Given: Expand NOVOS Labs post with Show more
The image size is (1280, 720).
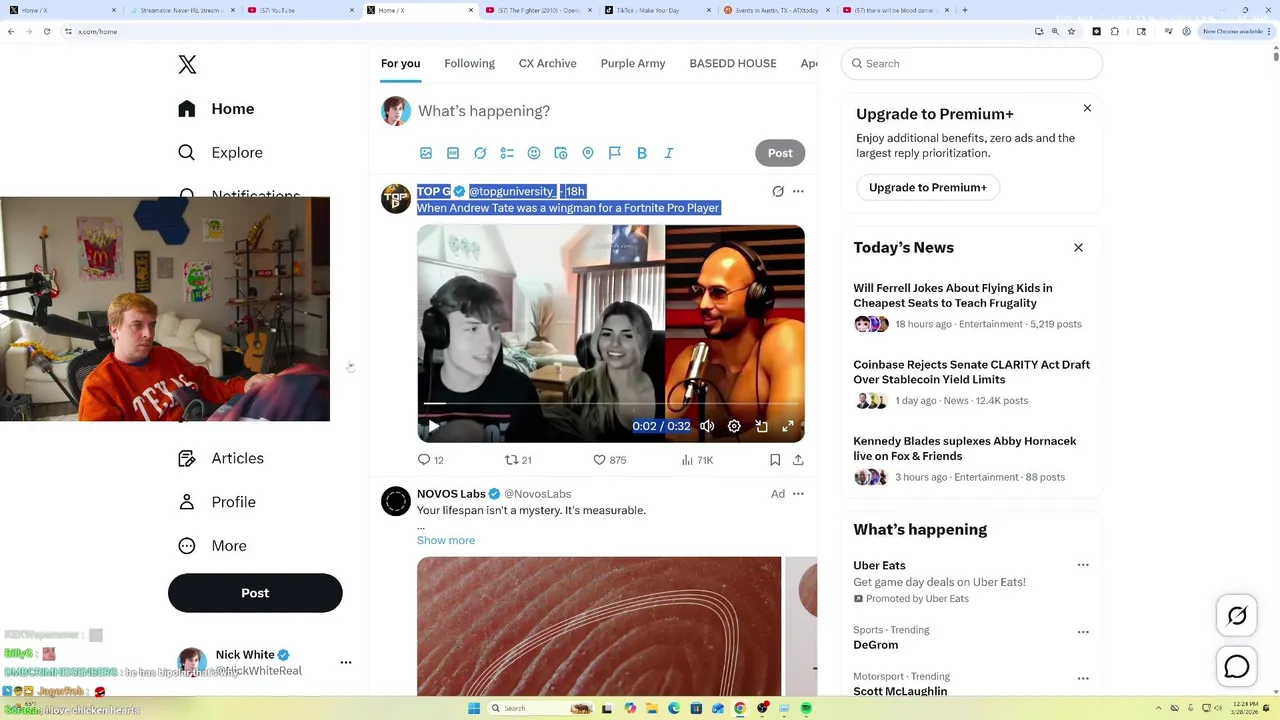Looking at the screenshot, I should coord(446,540).
